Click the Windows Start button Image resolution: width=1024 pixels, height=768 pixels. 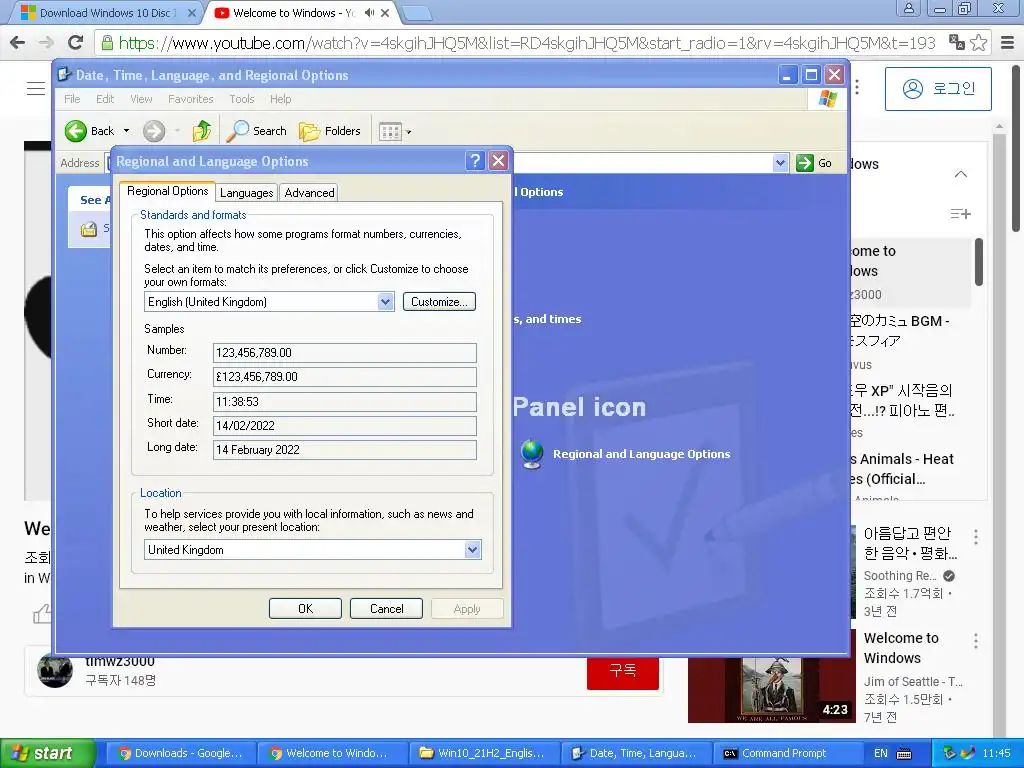coord(48,754)
